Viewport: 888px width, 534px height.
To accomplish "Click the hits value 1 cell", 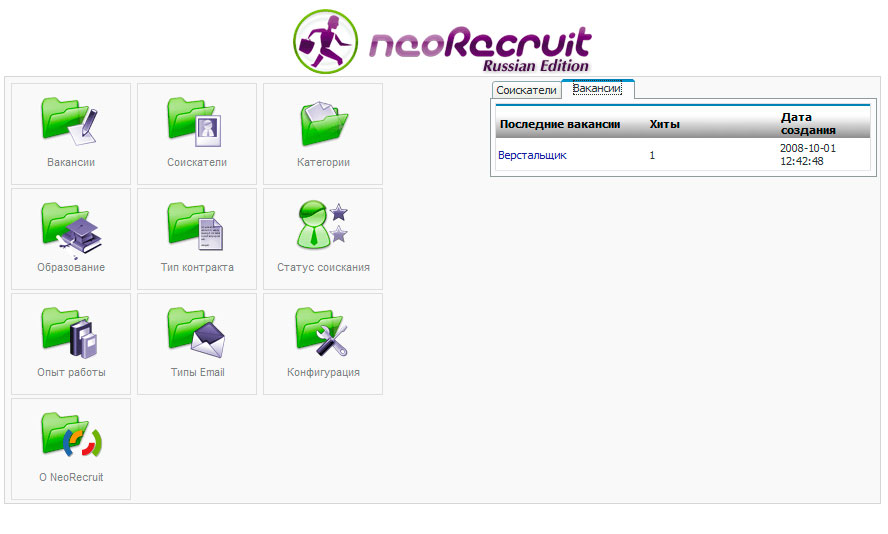I will pyautogui.click(x=652, y=155).
